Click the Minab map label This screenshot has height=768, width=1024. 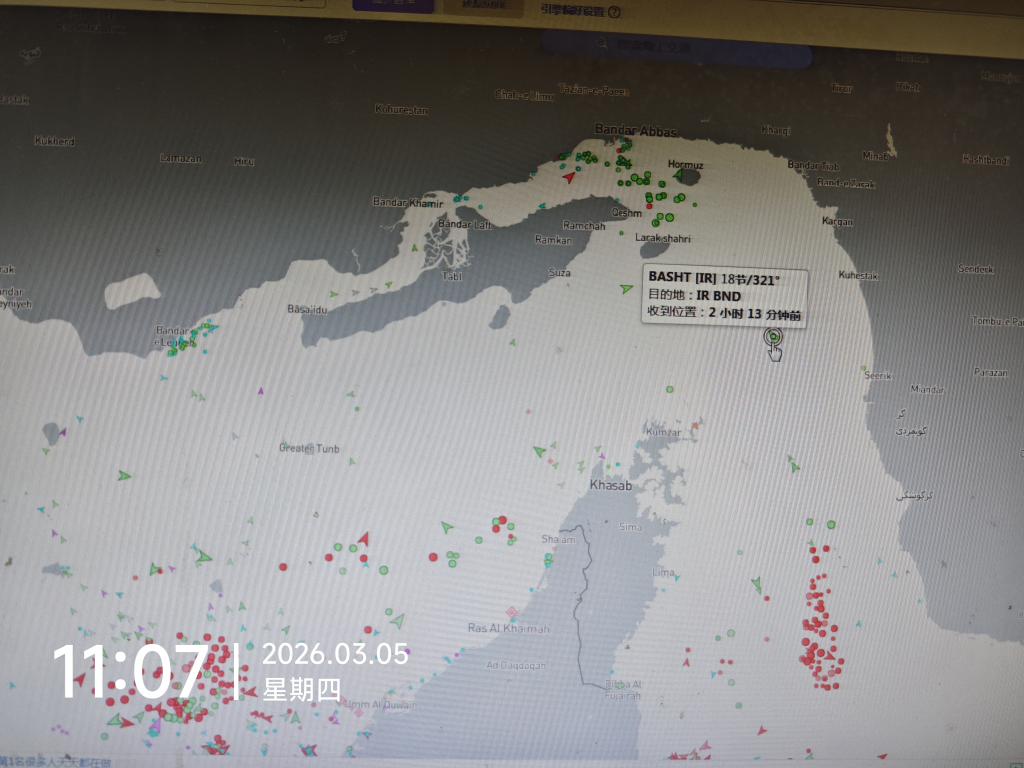875,155
